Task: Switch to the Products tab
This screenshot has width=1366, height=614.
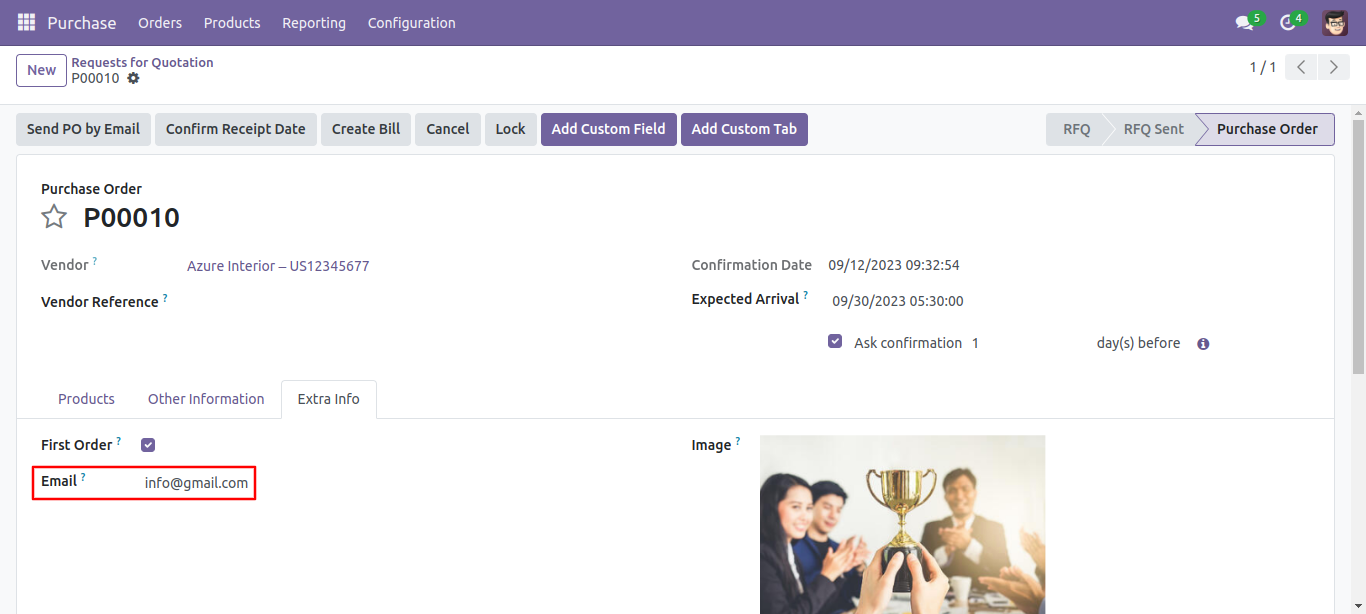Action: tap(86, 399)
